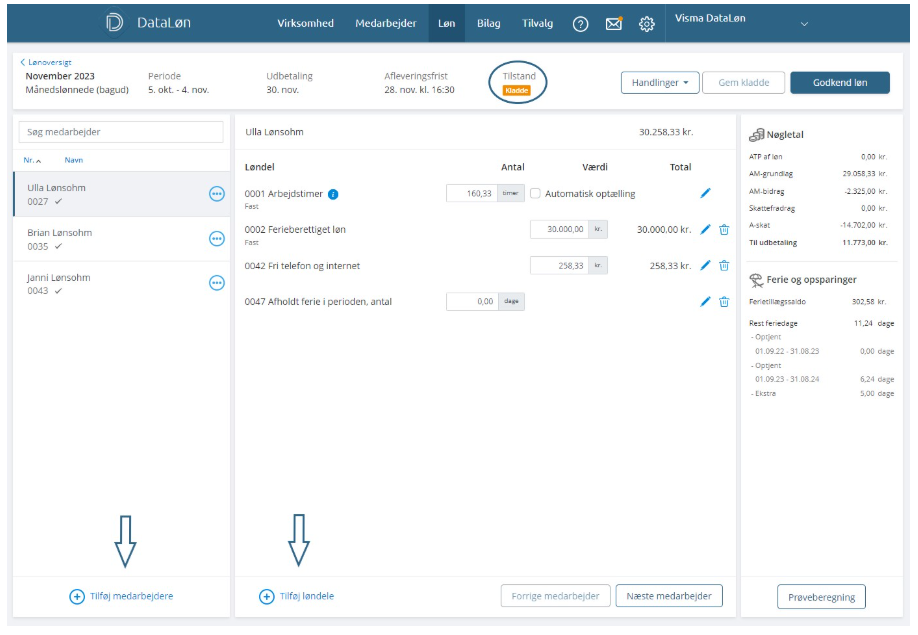The width and height of the screenshot is (918, 635).
Task: Open the Medarbejder menu
Action: (x=385, y=24)
